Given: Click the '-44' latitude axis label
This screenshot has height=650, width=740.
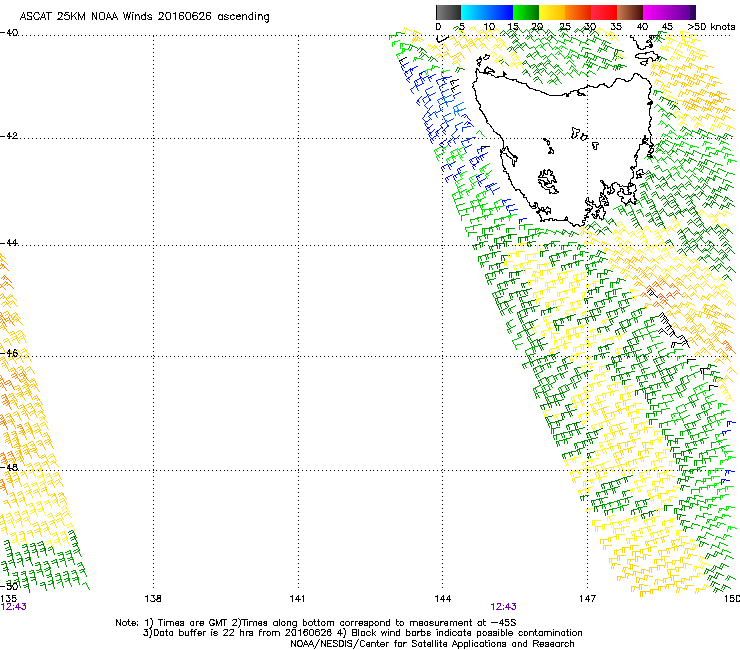Looking at the screenshot, I should (9, 243).
